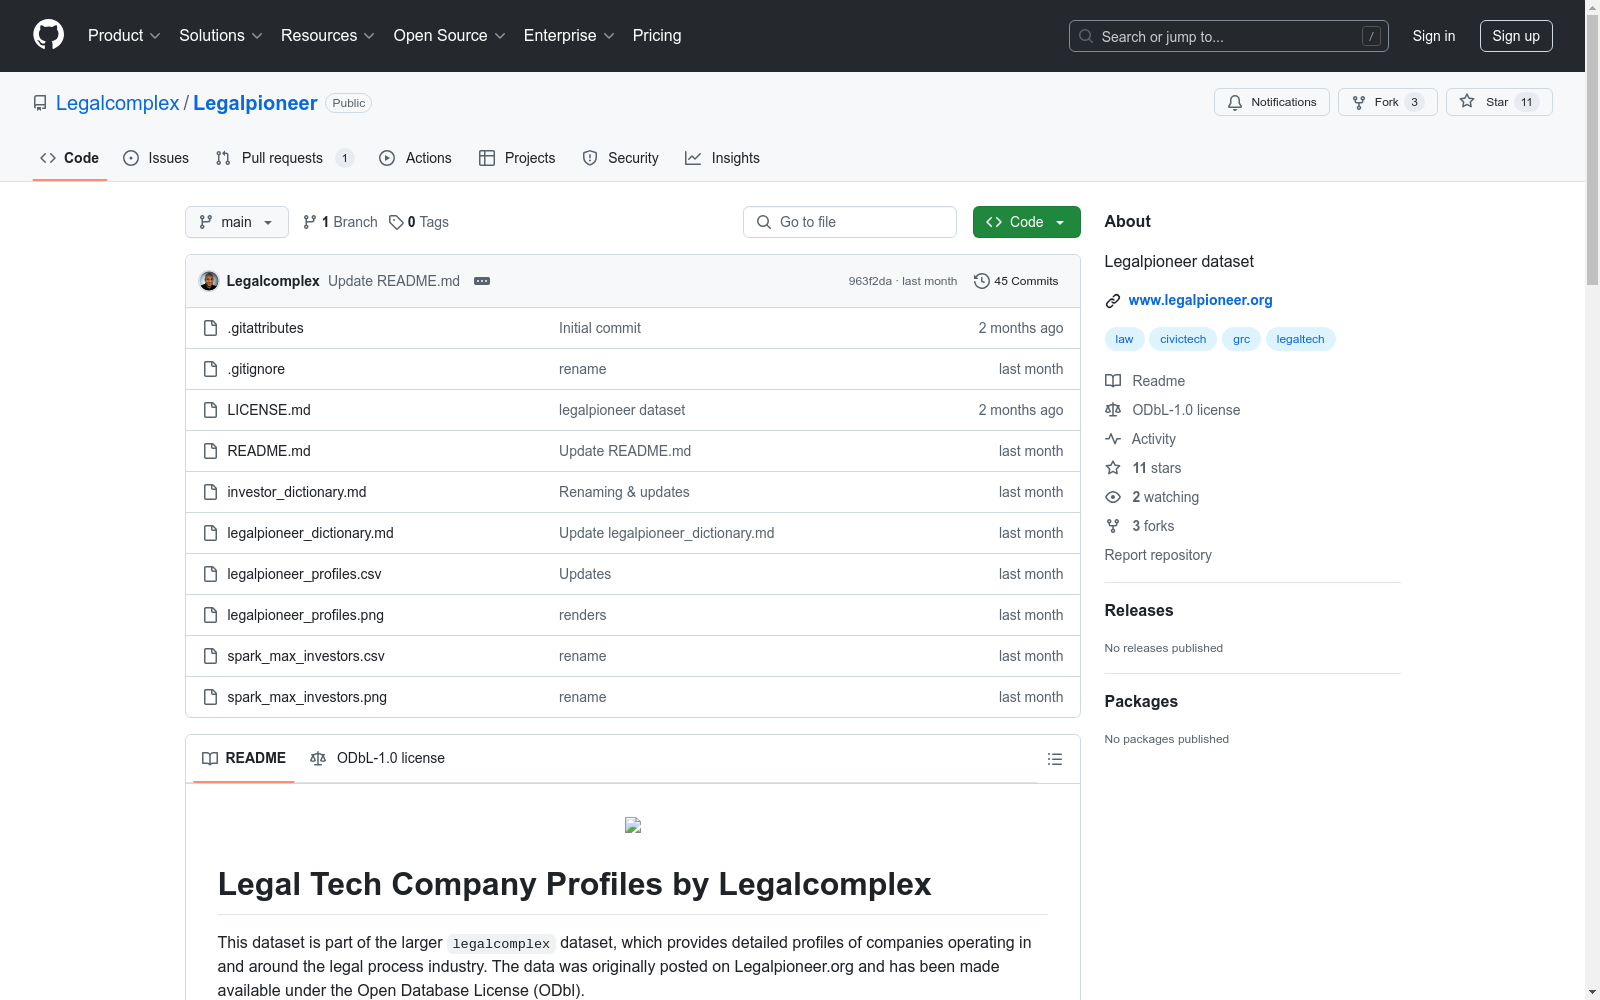
Task: Open the Pricing link
Action: tap(657, 36)
